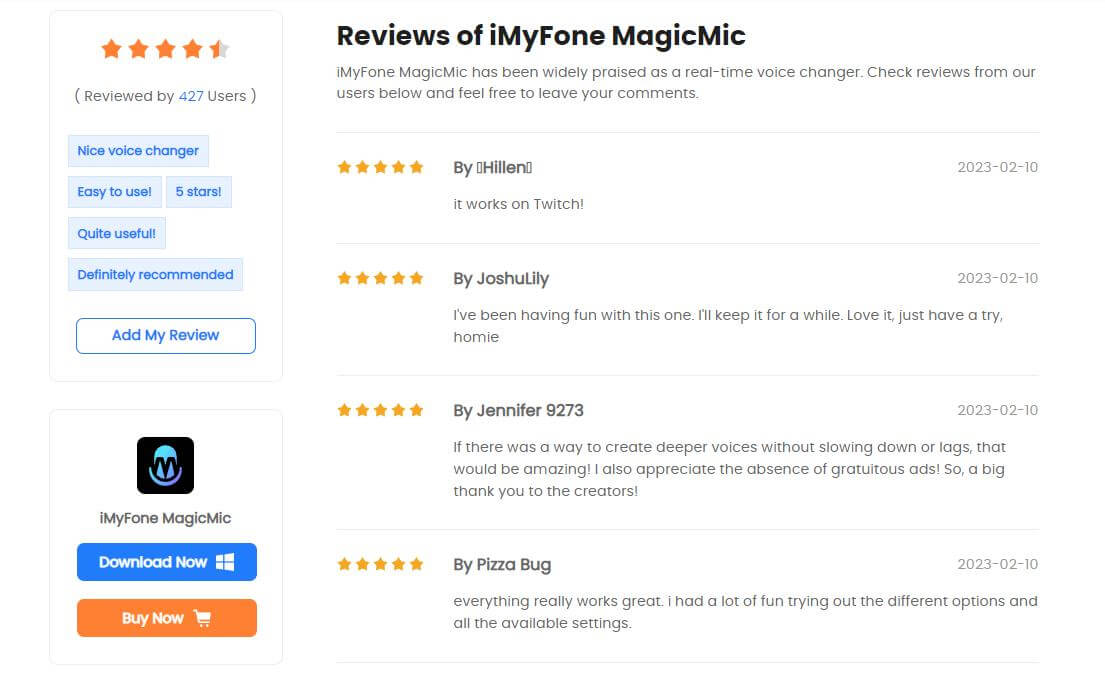
Task: Click the 427 users review count link
Action: coord(191,96)
